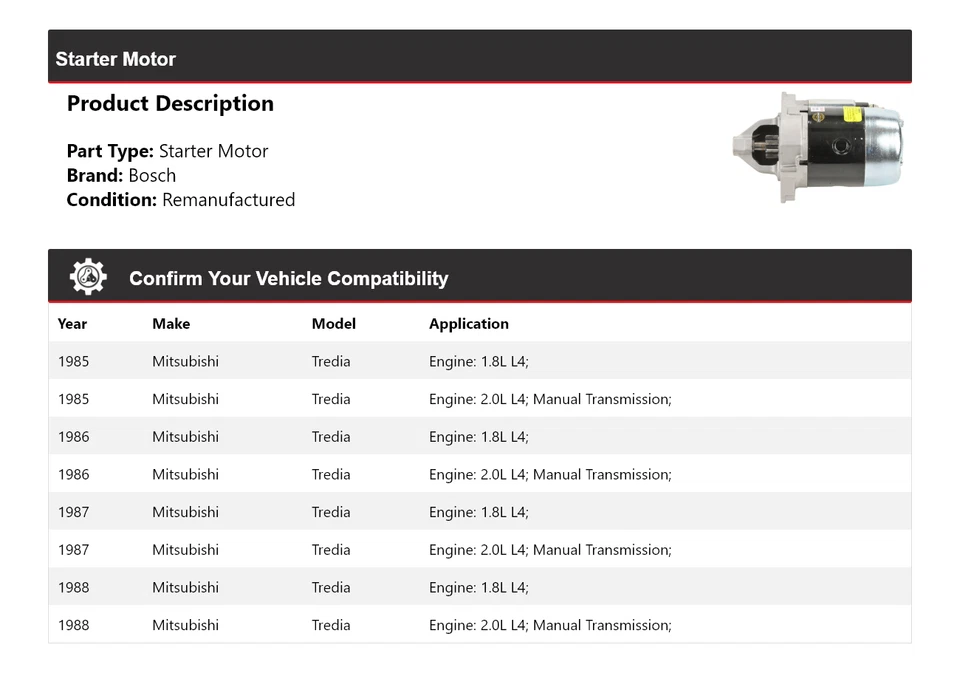
Task: Select the 1986 Tredia 2.0L Manual Transmission row
Action: (479, 475)
